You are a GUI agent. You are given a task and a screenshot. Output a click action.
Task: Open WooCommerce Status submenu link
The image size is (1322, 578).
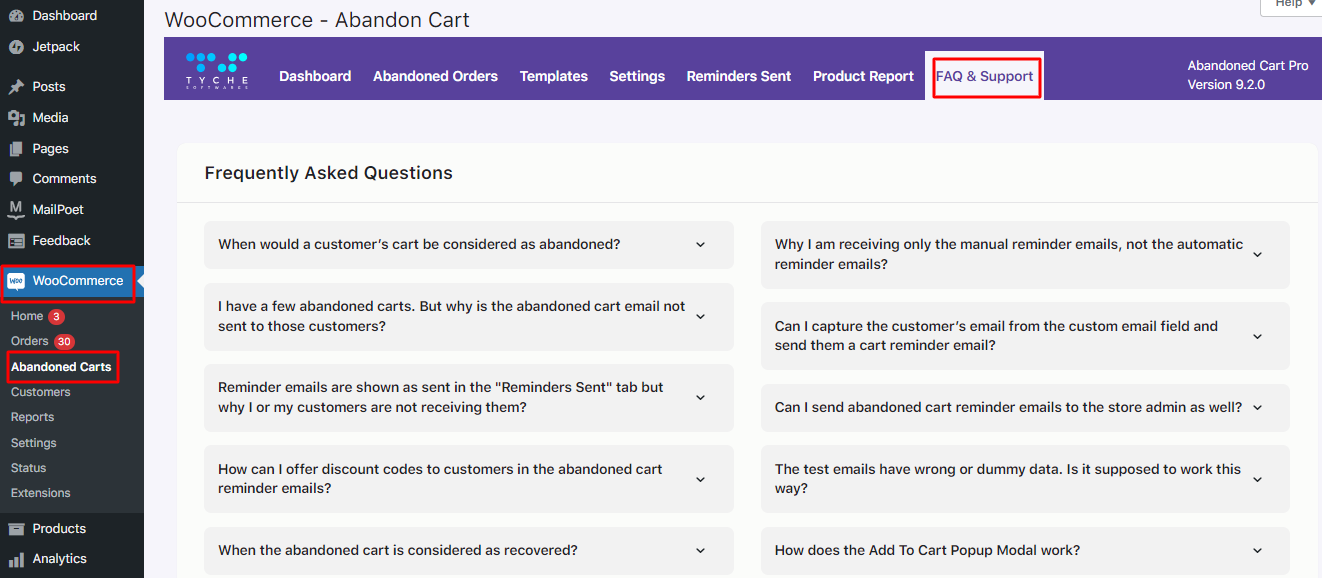29,468
